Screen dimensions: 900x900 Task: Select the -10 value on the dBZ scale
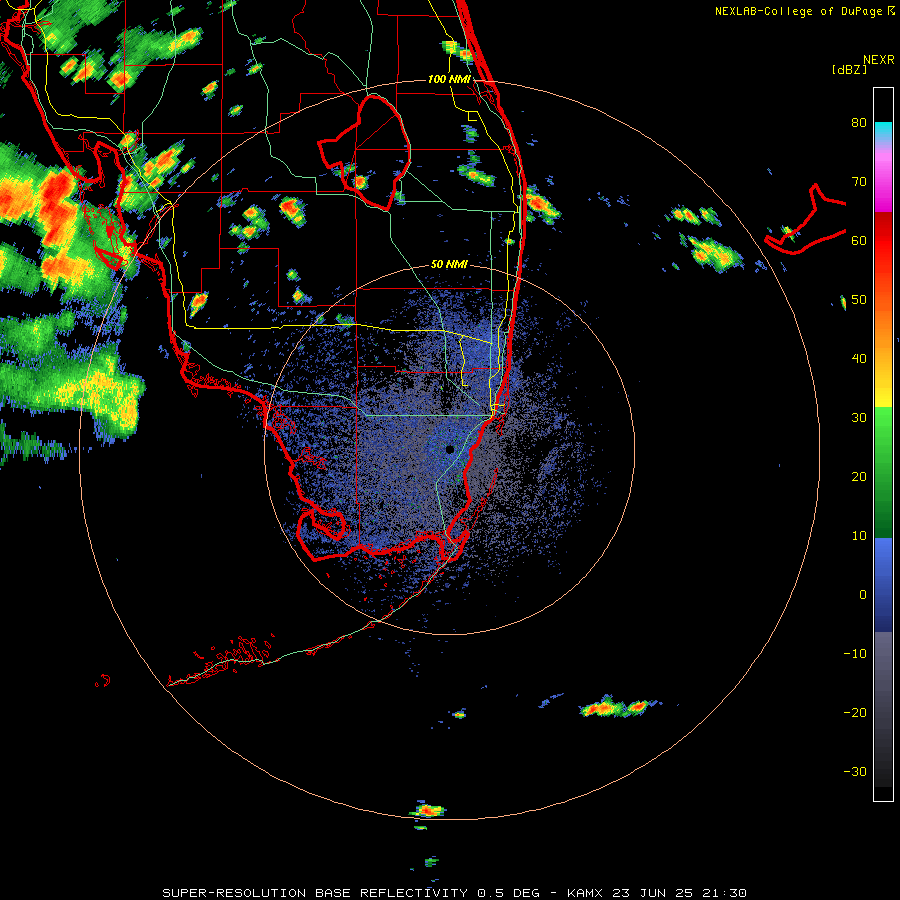tap(855, 654)
